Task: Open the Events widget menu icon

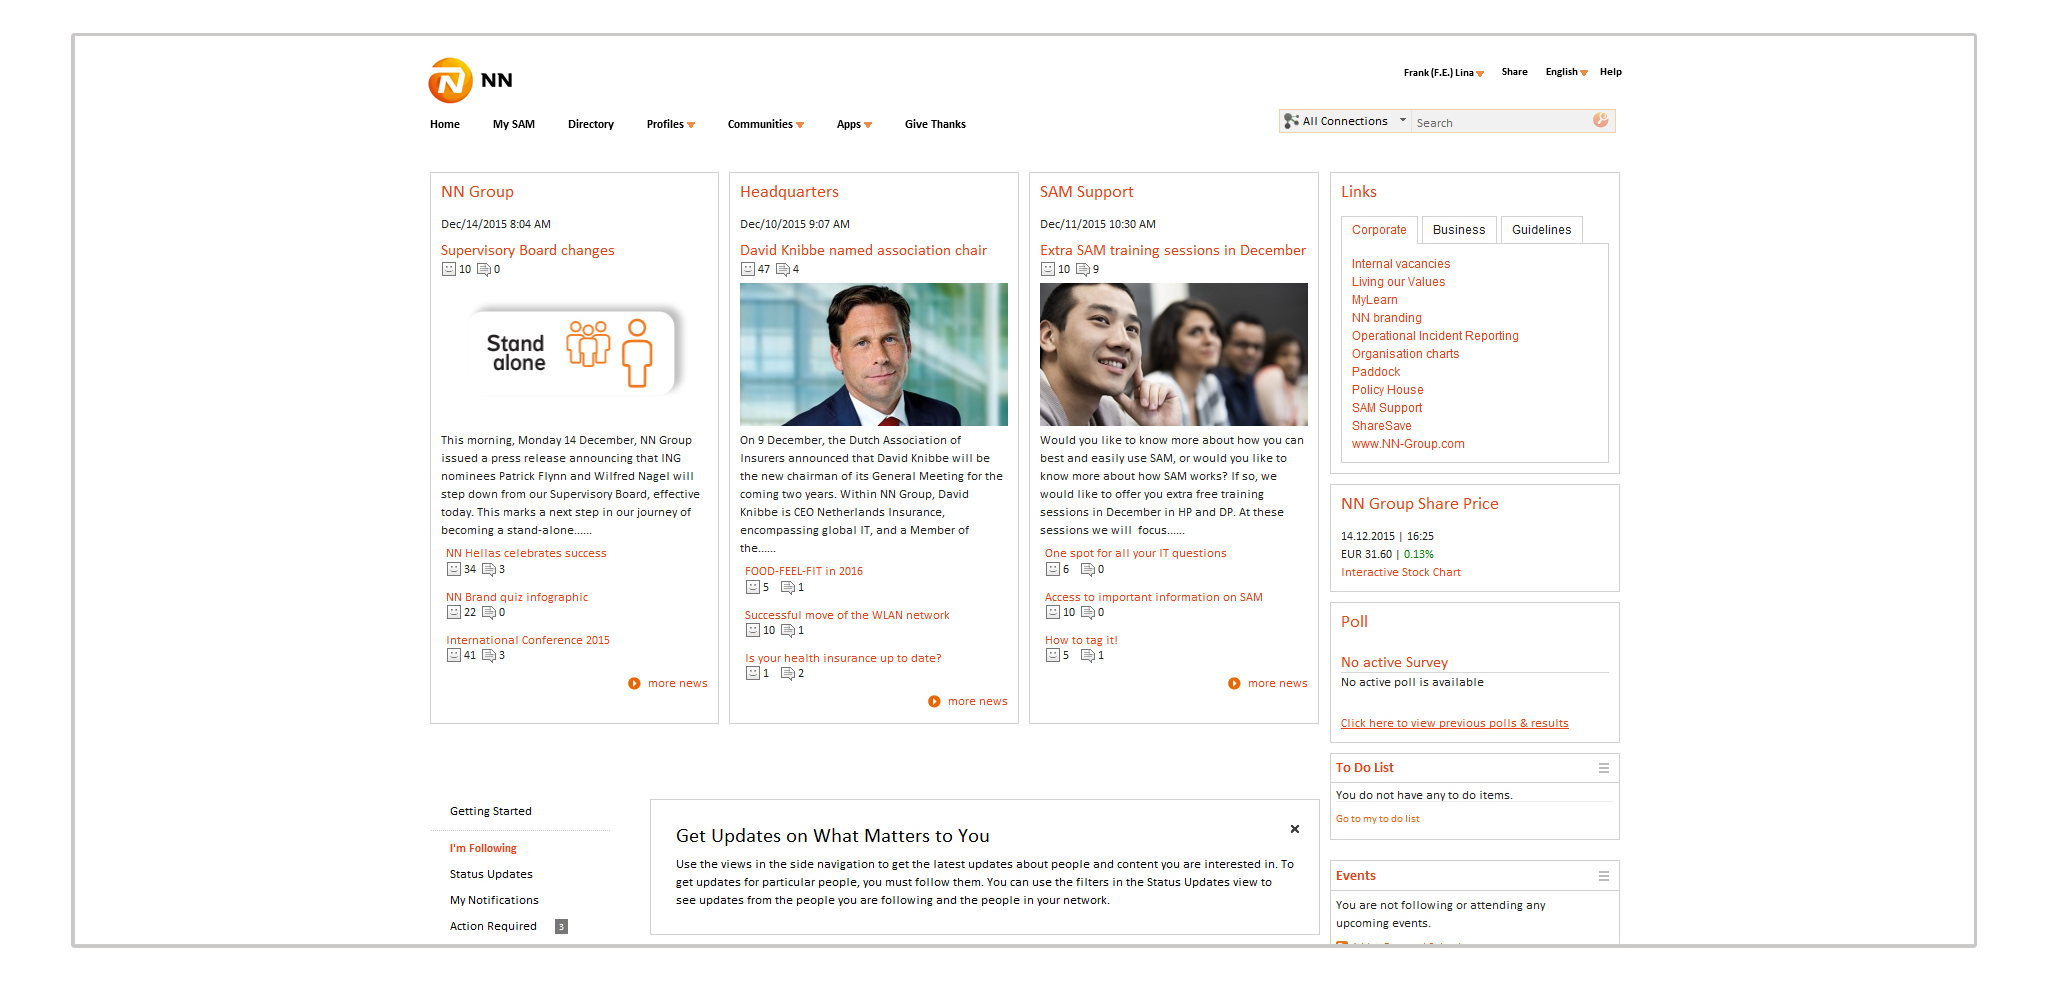Action: click(1604, 876)
